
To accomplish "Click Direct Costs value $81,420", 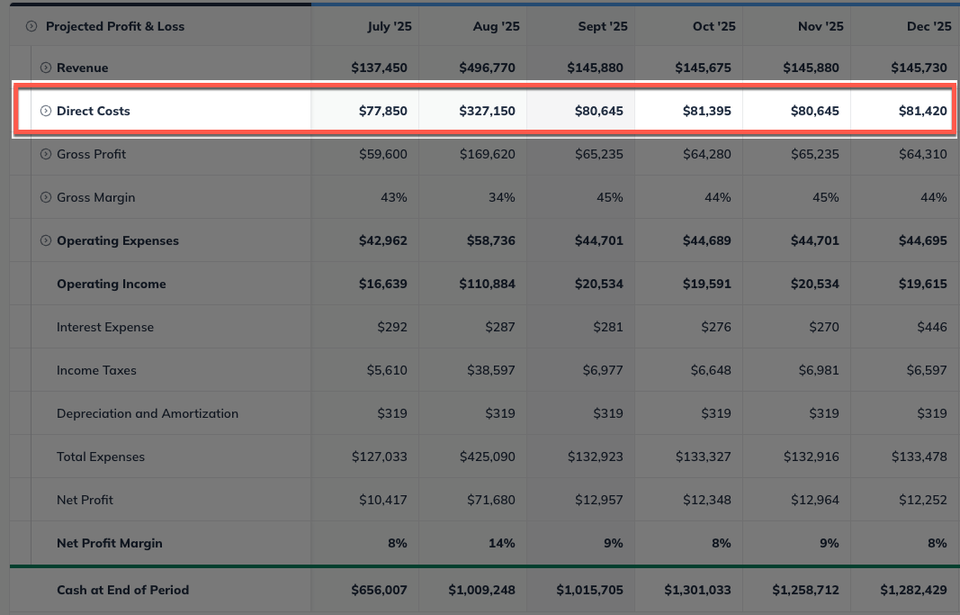I will [923, 111].
